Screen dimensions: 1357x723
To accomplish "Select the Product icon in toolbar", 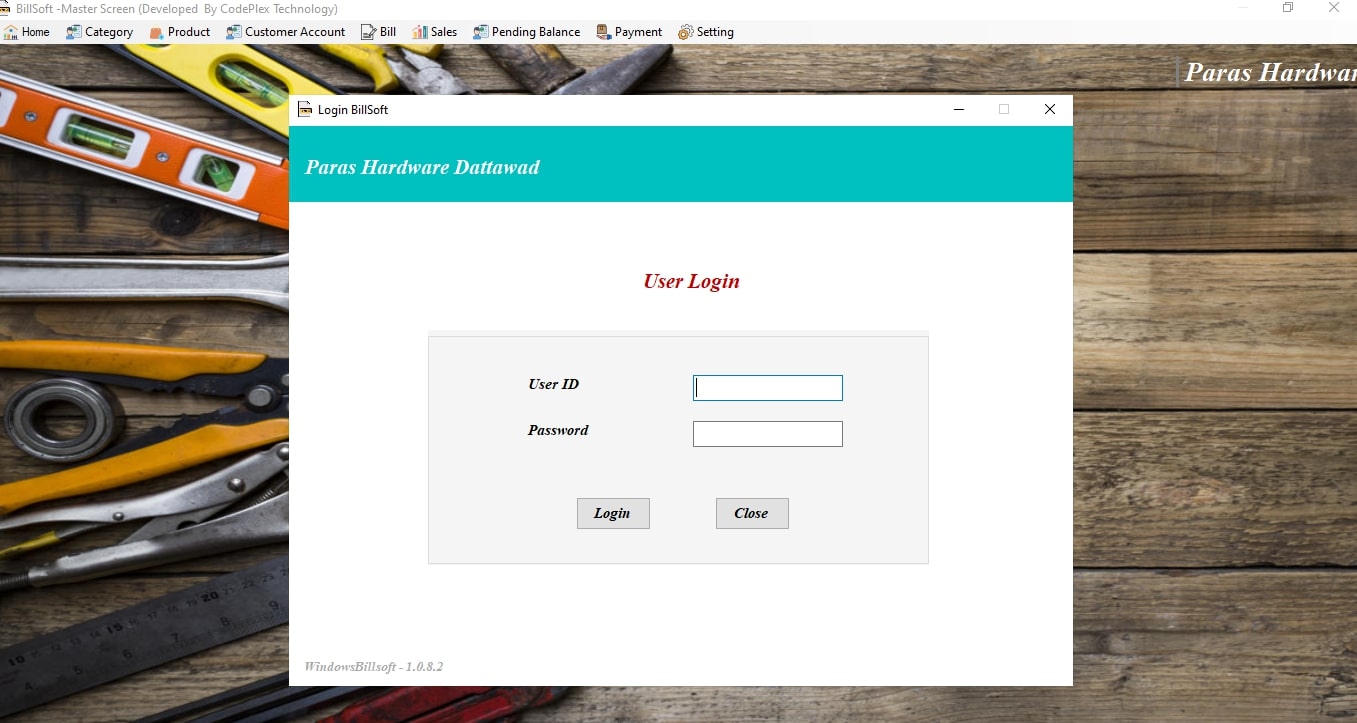I will tap(157, 32).
